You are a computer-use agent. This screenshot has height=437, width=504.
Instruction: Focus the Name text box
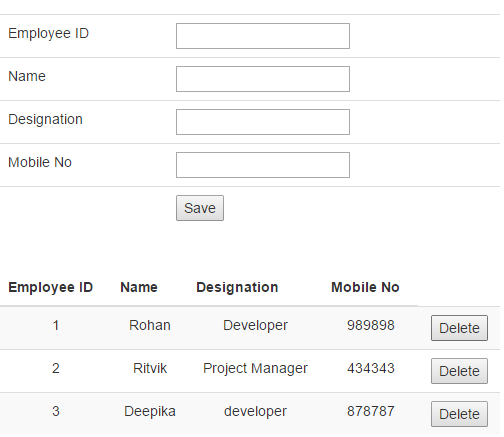click(263, 79)
